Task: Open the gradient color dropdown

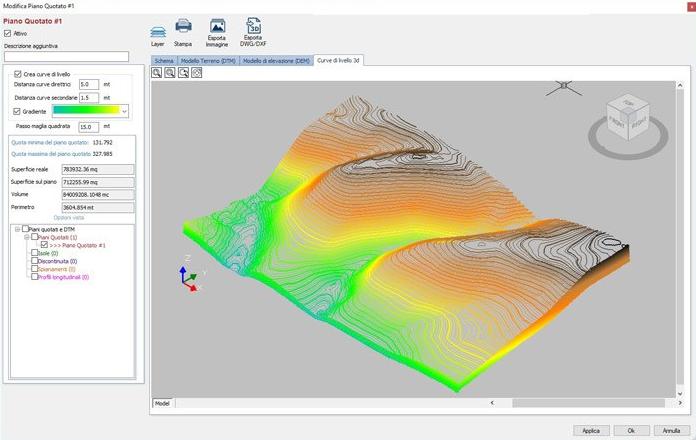Action: [125, 112]
